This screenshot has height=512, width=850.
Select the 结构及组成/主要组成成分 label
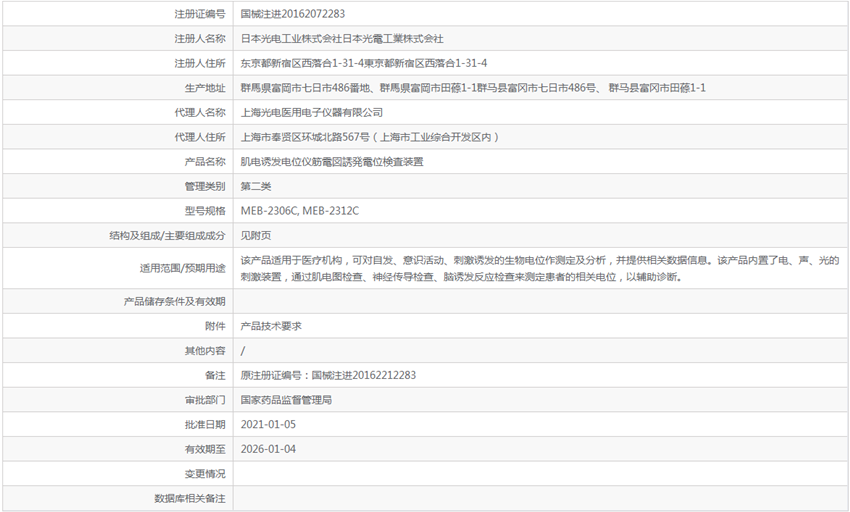pos(167,235)
